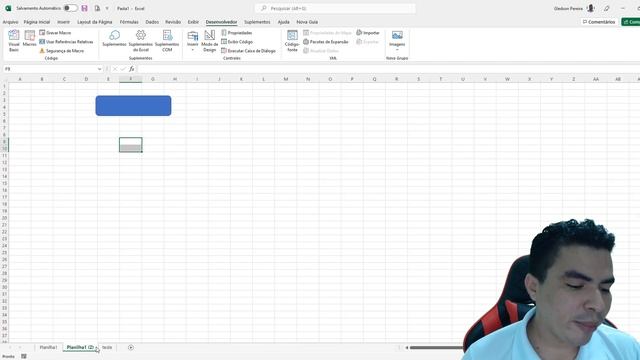Toggle Usar Referências Relativas
The image size is (640, 360).
(66, 42)
